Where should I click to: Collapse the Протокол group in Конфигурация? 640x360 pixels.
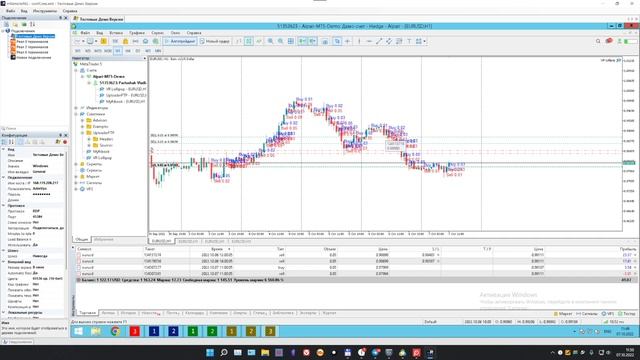(x=4, y=206)
